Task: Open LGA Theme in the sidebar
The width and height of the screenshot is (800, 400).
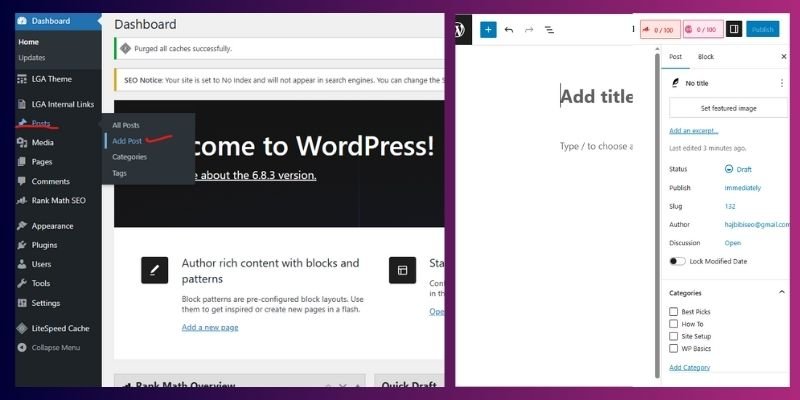Action: tap(51, 79)
